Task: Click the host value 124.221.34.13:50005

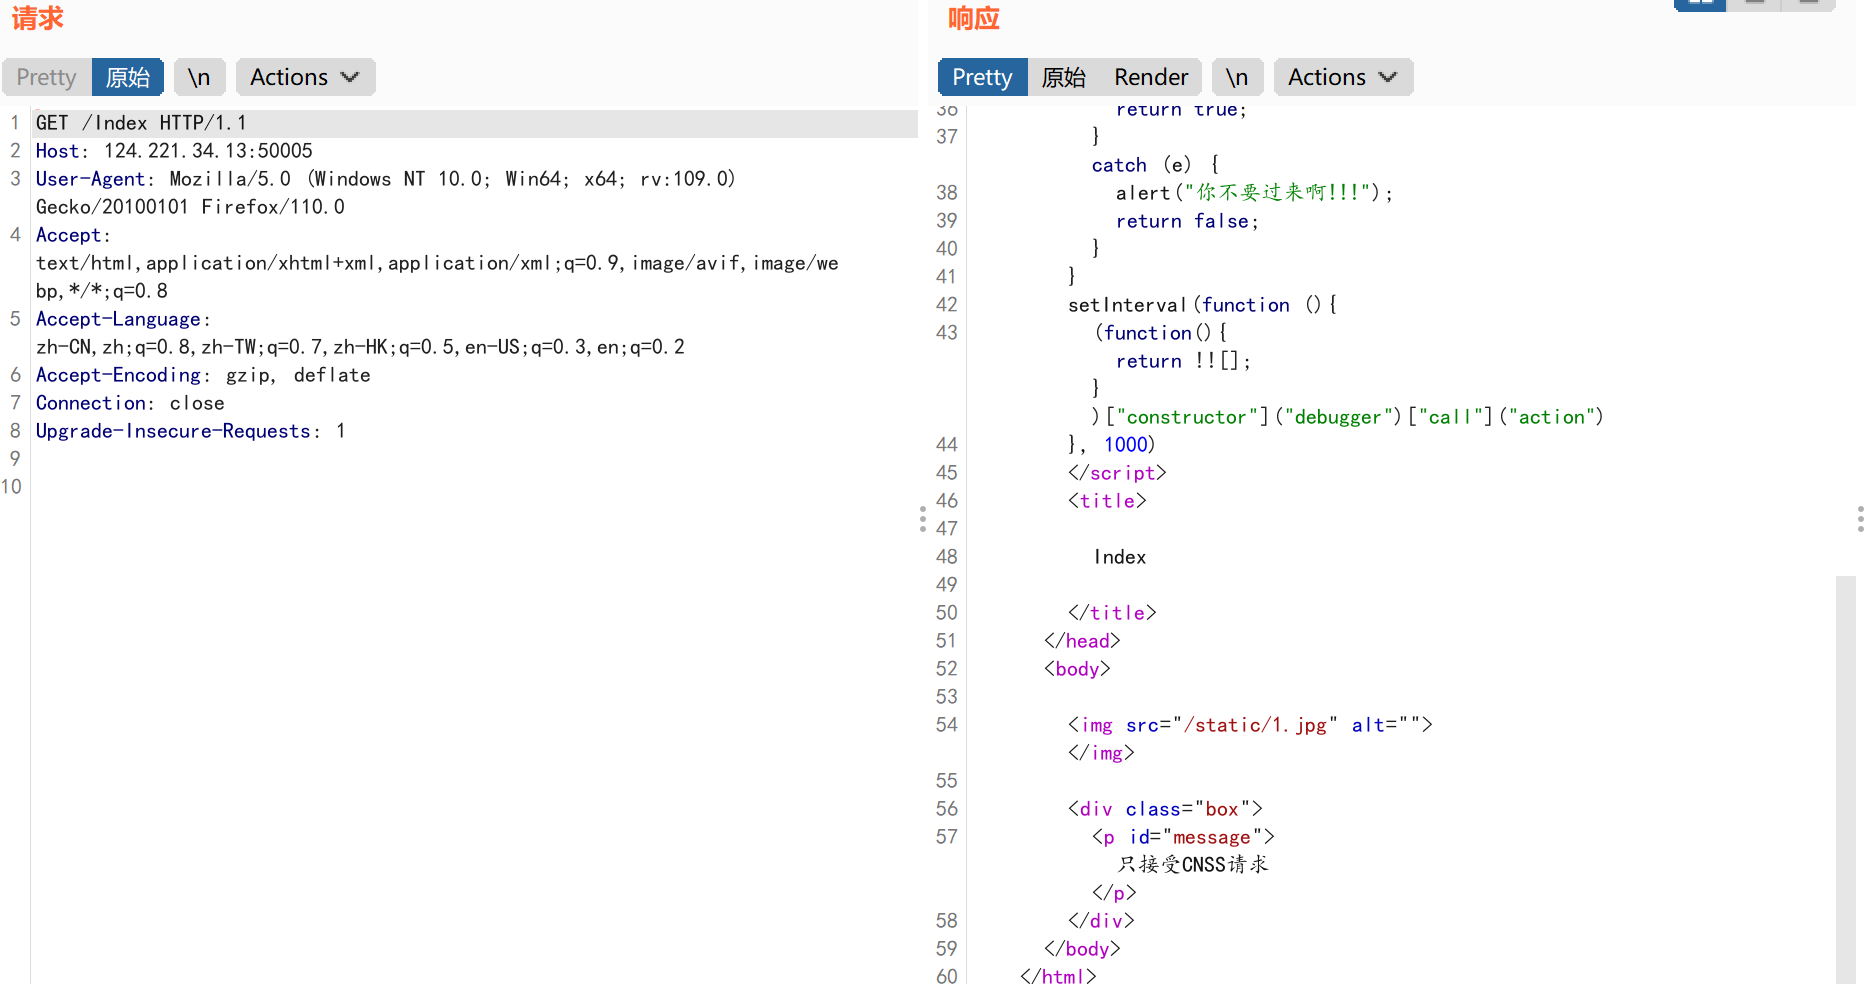Action: 208,151
